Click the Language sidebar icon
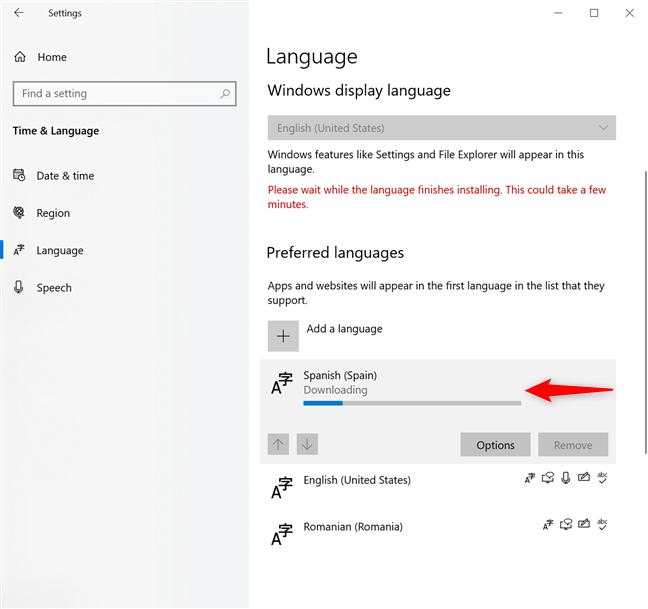 tap(19, 250)
